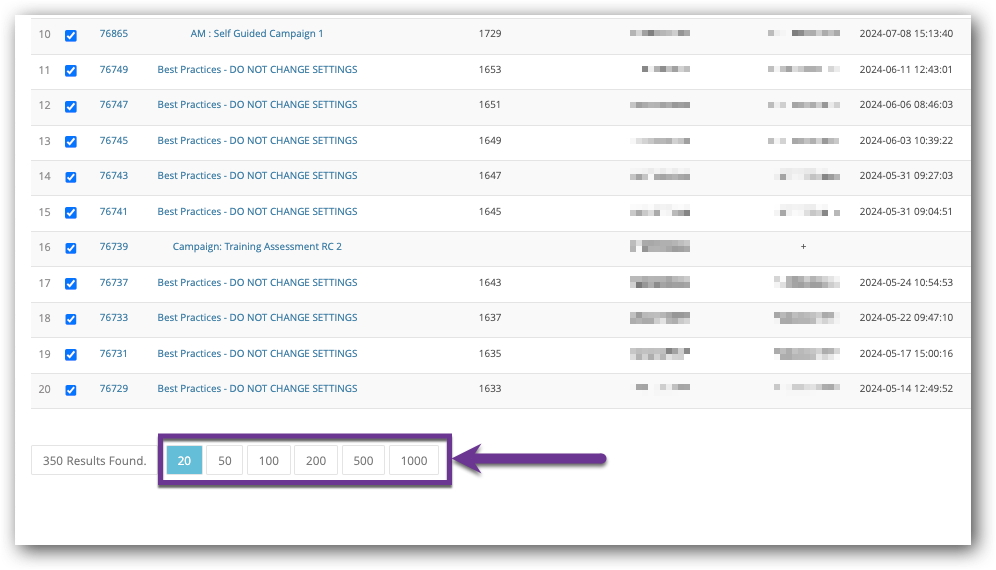
Task: Open campaign ID 76865 link
Action: tap(114, 34)
